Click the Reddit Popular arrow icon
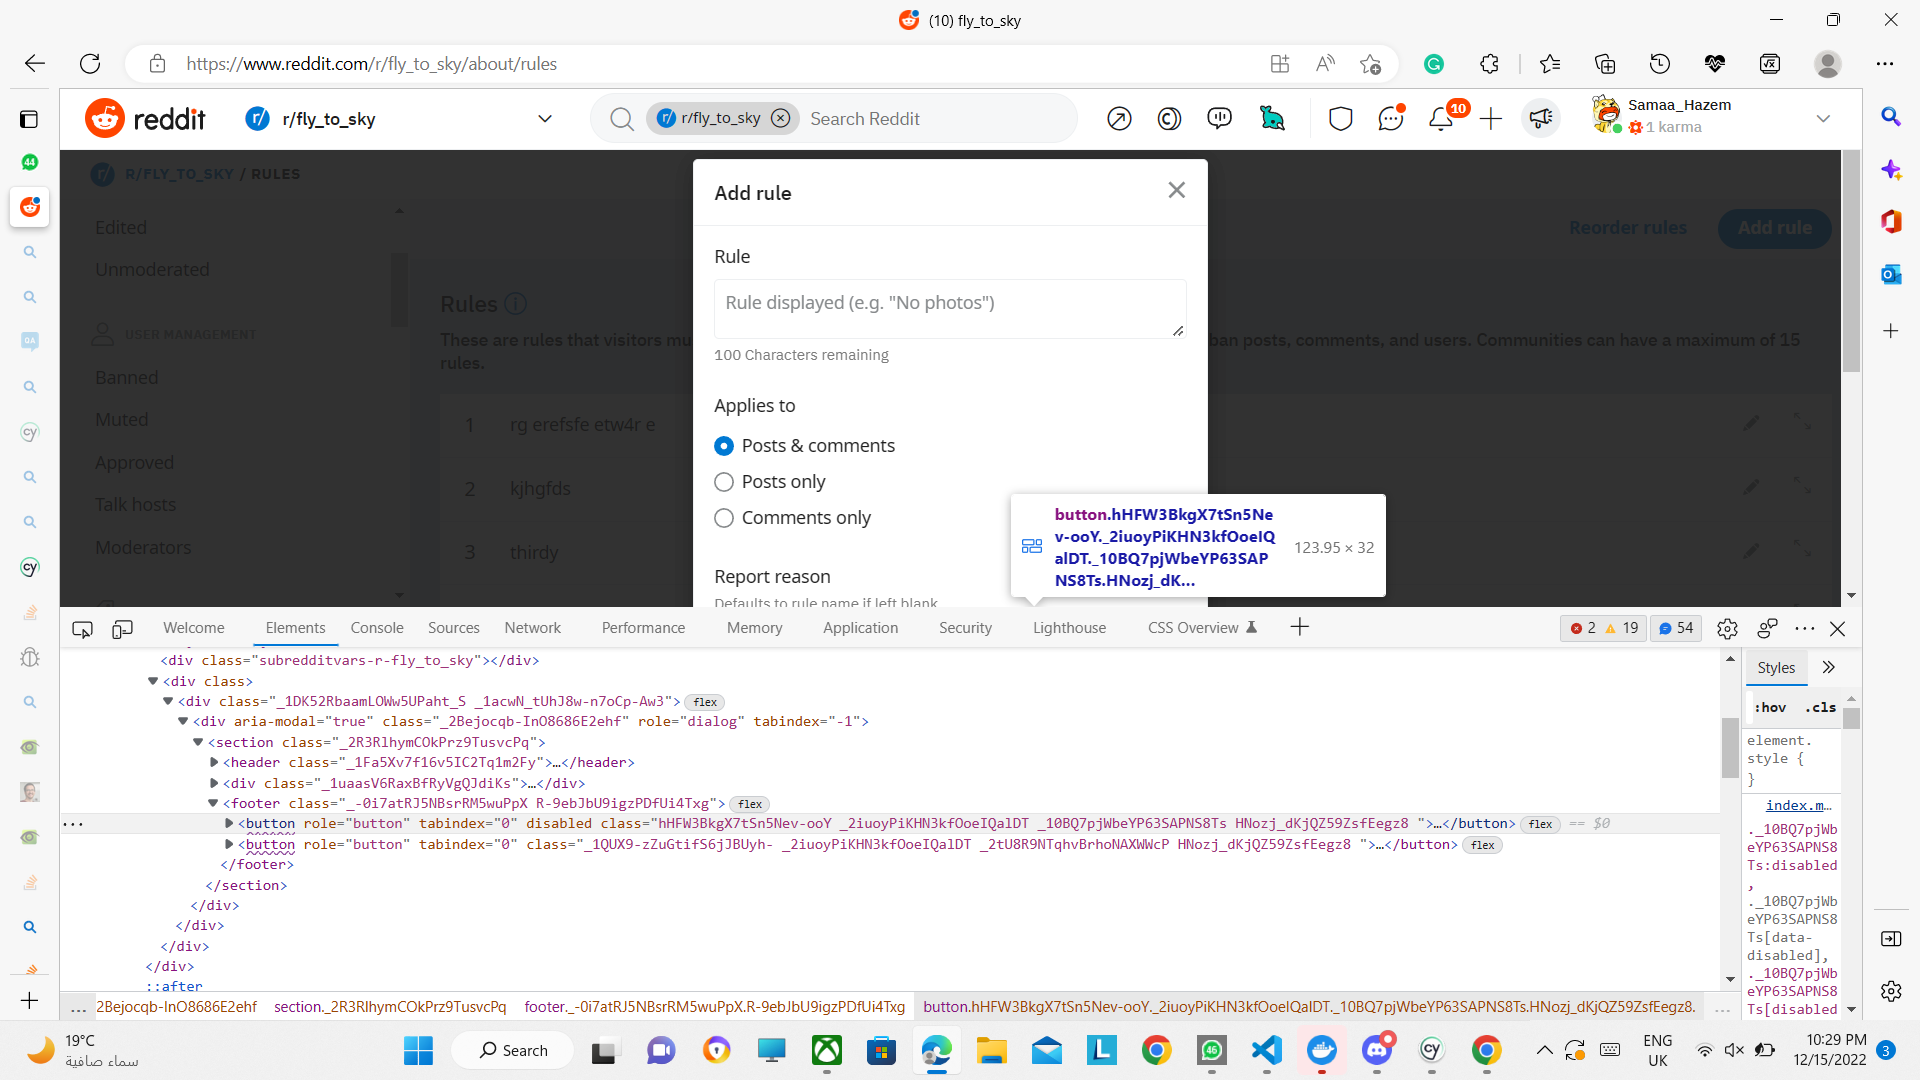The width and height of the screenshot is (1920, 1080). pyautogui.click(x=1119, y=119)
